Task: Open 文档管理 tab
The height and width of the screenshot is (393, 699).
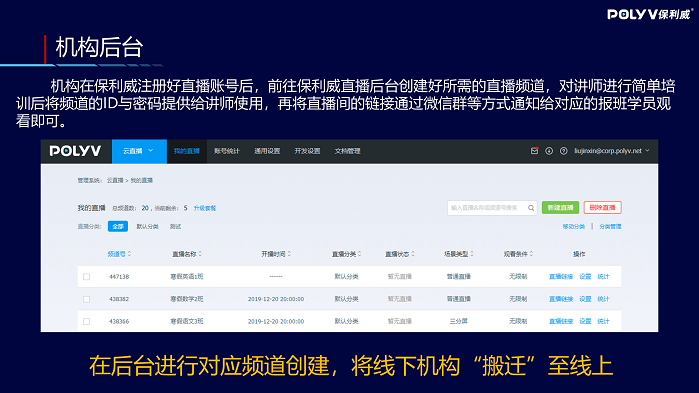Action: 347,151
